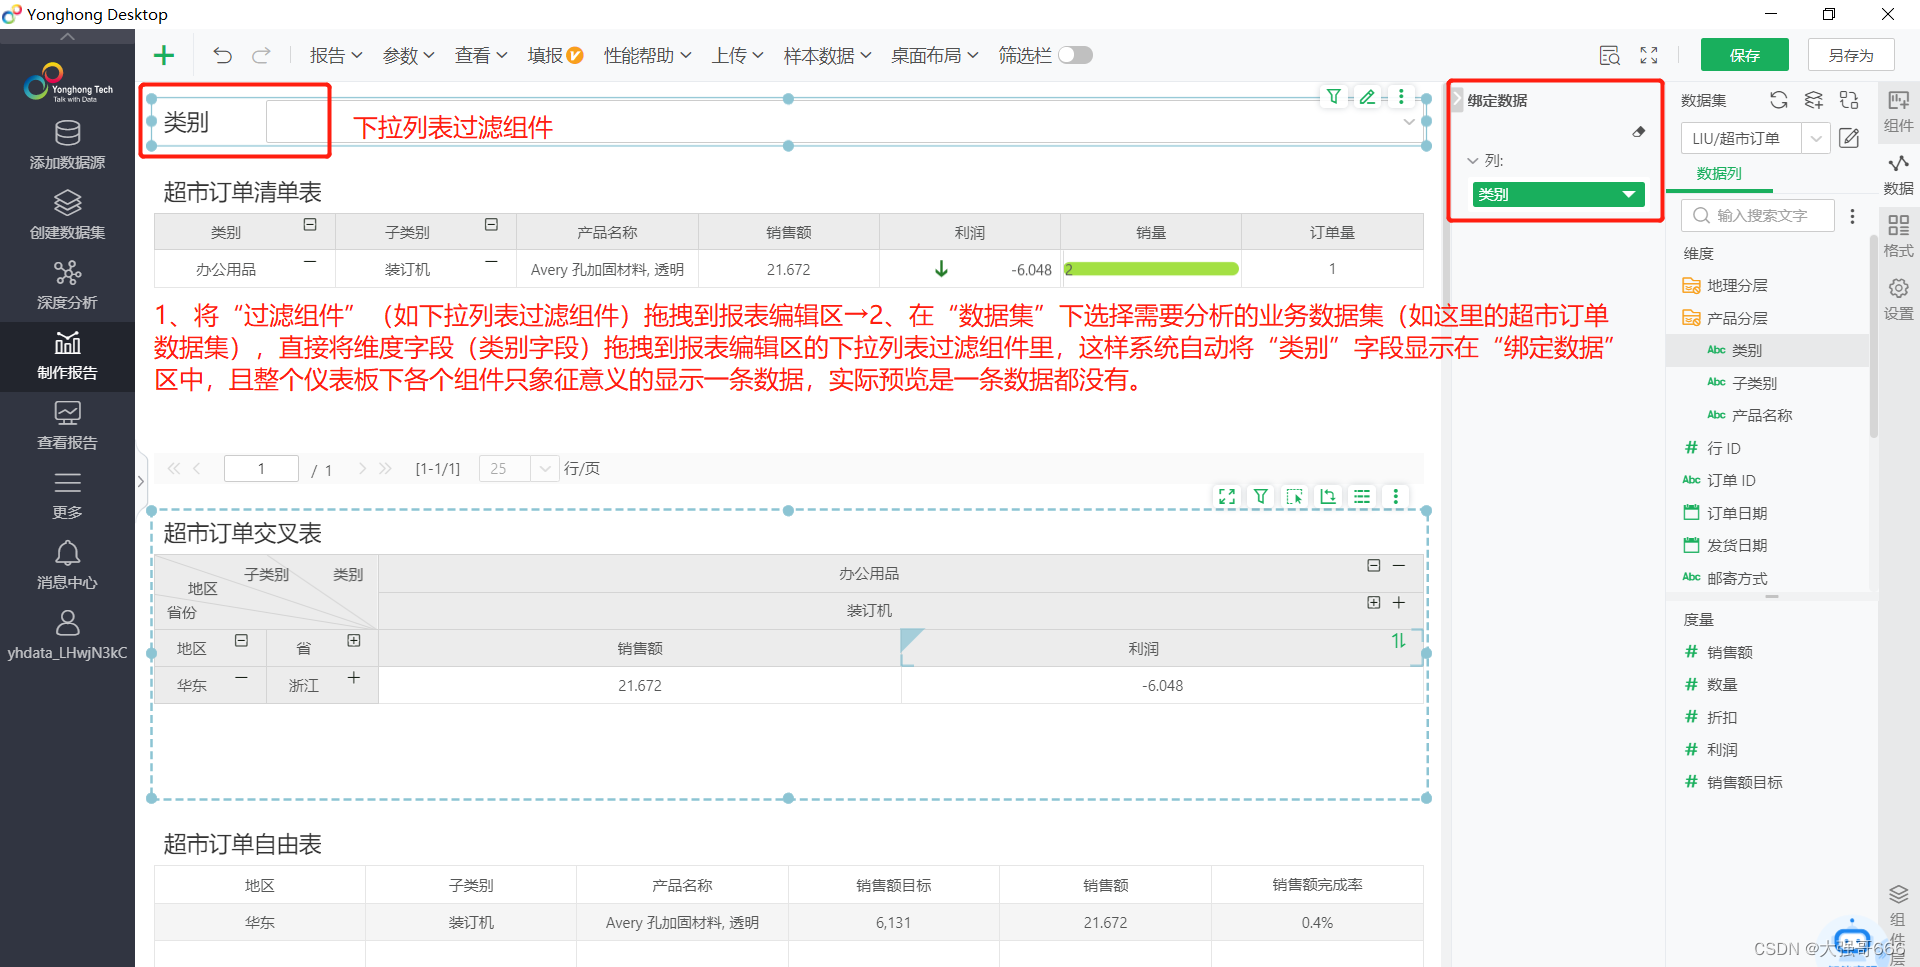Open 查看报告 in the sidebar
This screenshot has height=967, width=1920.
[67, 426]
